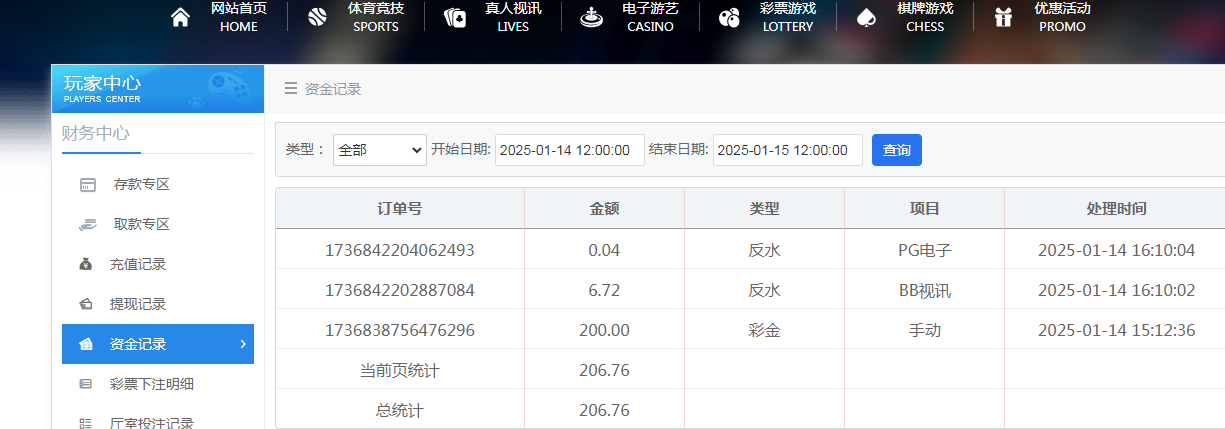Viewport: 1225px width, 429px height.
Task: Expand the 资金记录 sidebar arrow
Action: pyautogui.click(x=243, y=344)
